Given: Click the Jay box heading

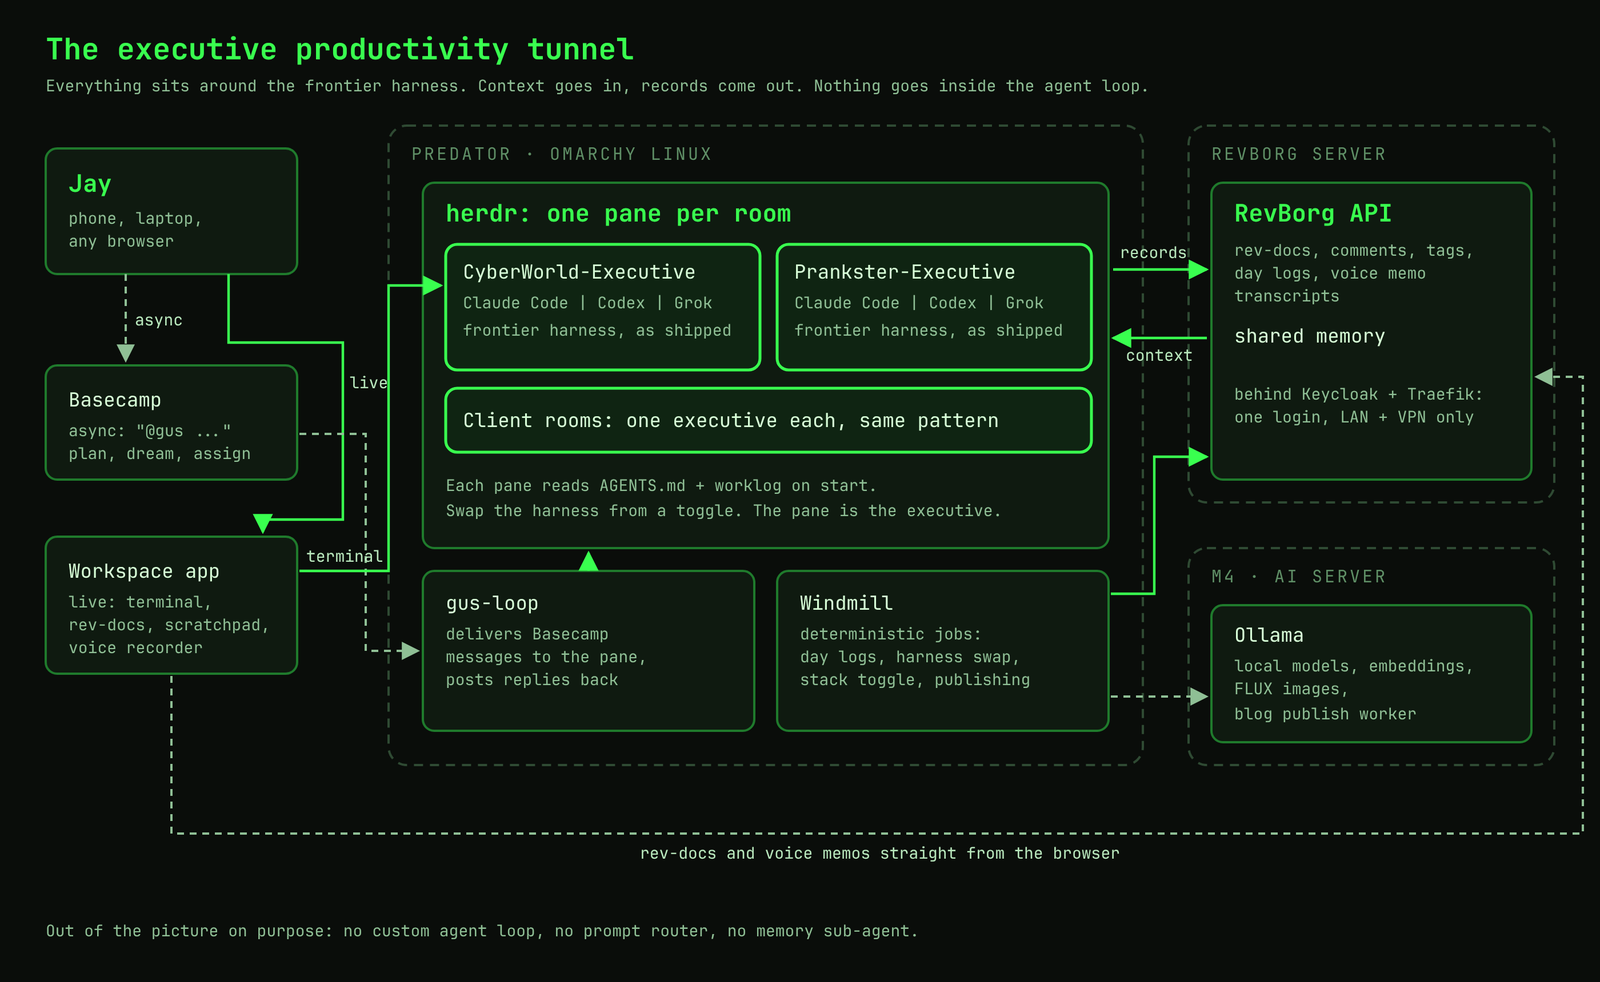Looking at the screenshot, I should [90, 184].
